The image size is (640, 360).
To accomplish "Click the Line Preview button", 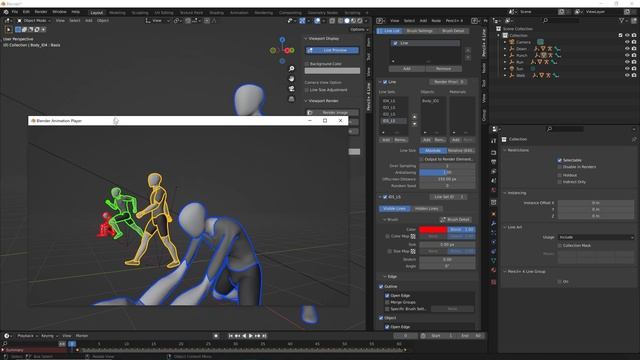I will 332,50.
